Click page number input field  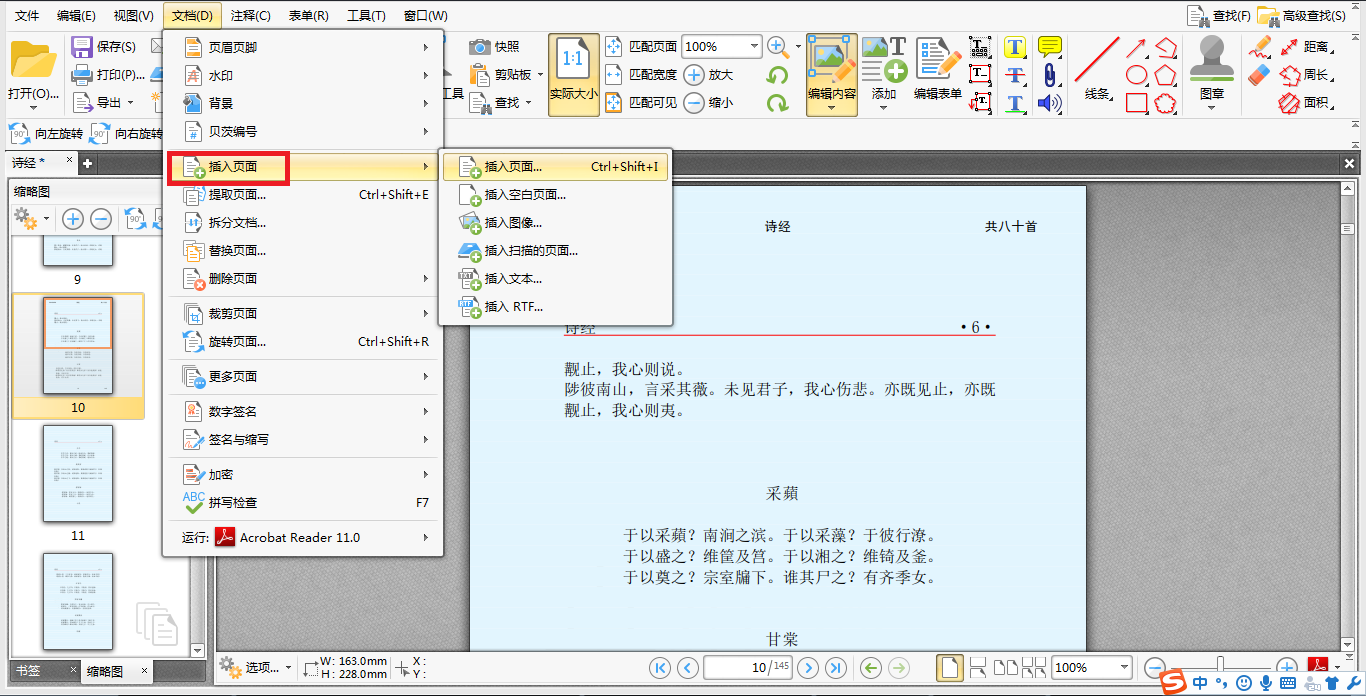748,667
